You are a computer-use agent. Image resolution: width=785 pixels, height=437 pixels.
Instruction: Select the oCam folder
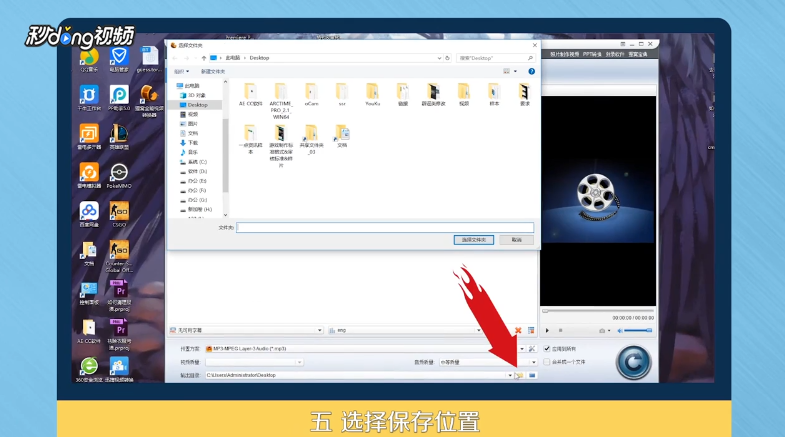point(311,95)
